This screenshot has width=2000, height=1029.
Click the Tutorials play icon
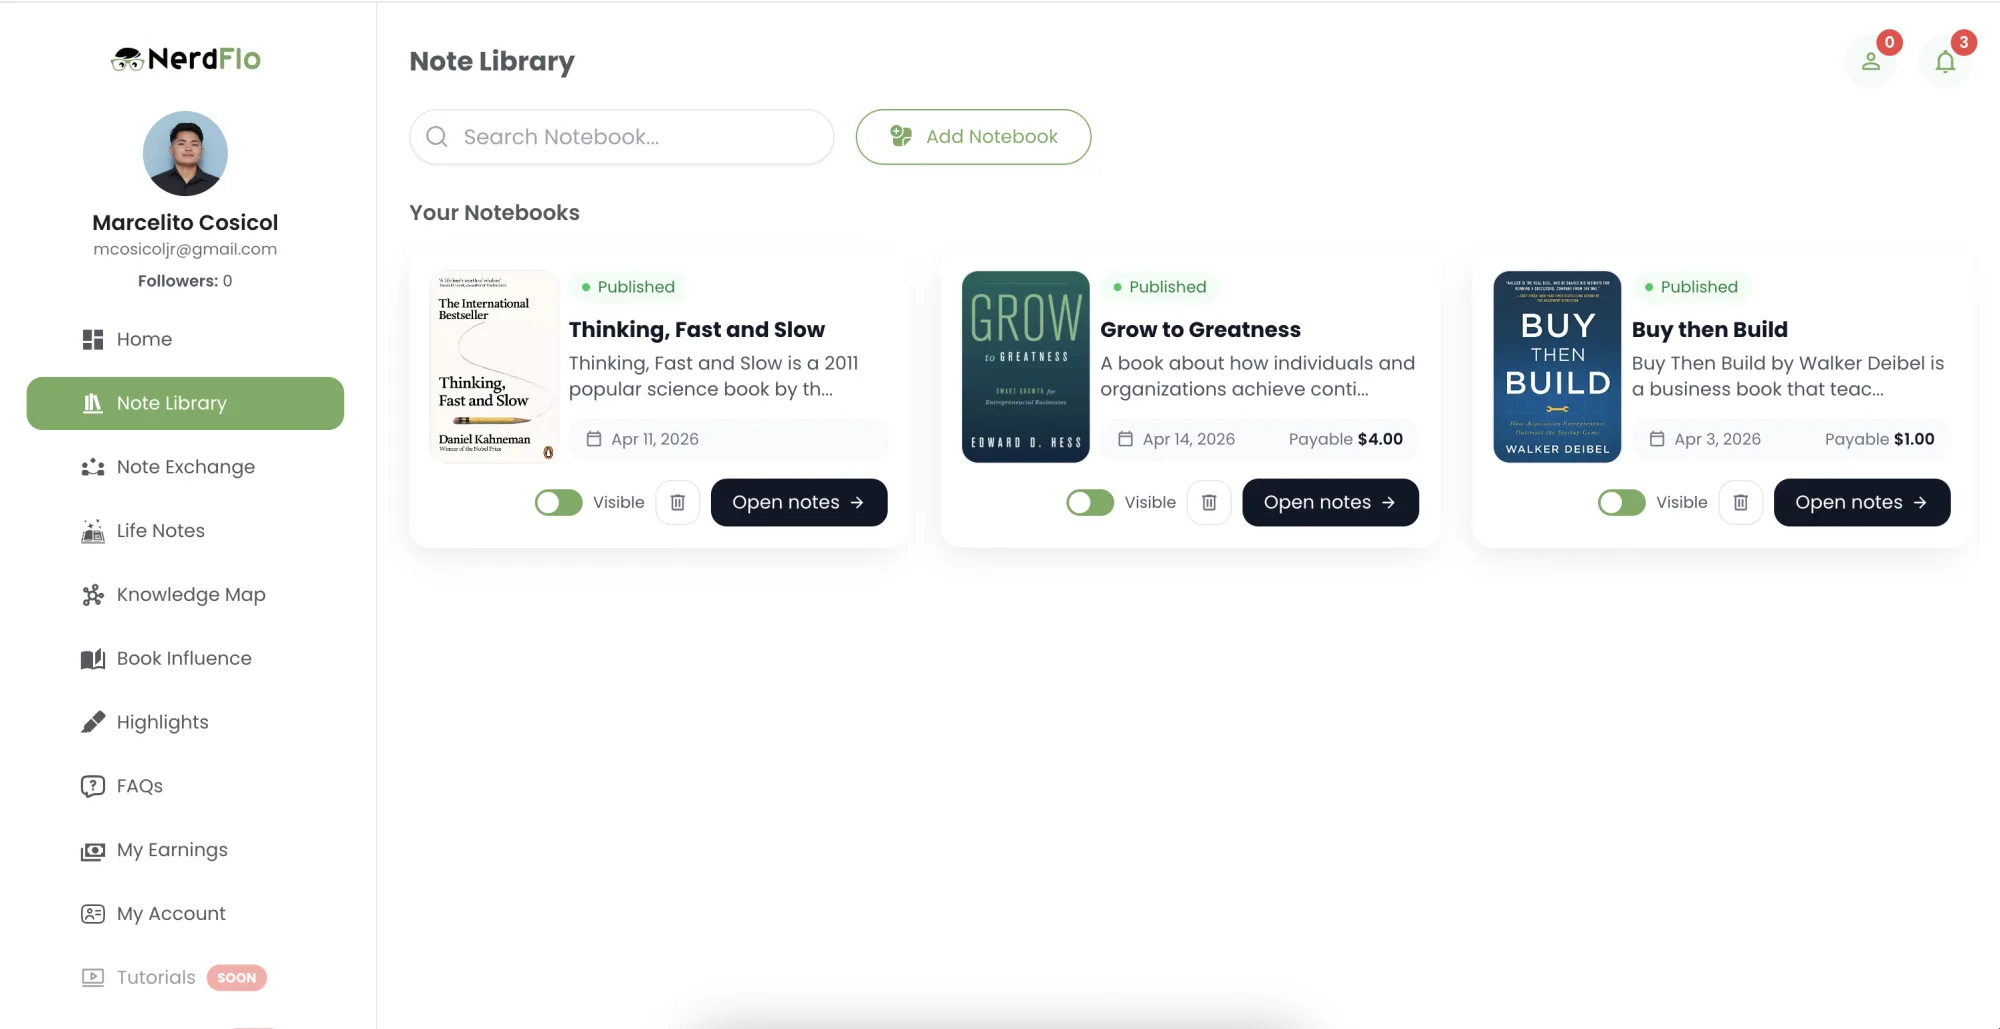[93, 977]
